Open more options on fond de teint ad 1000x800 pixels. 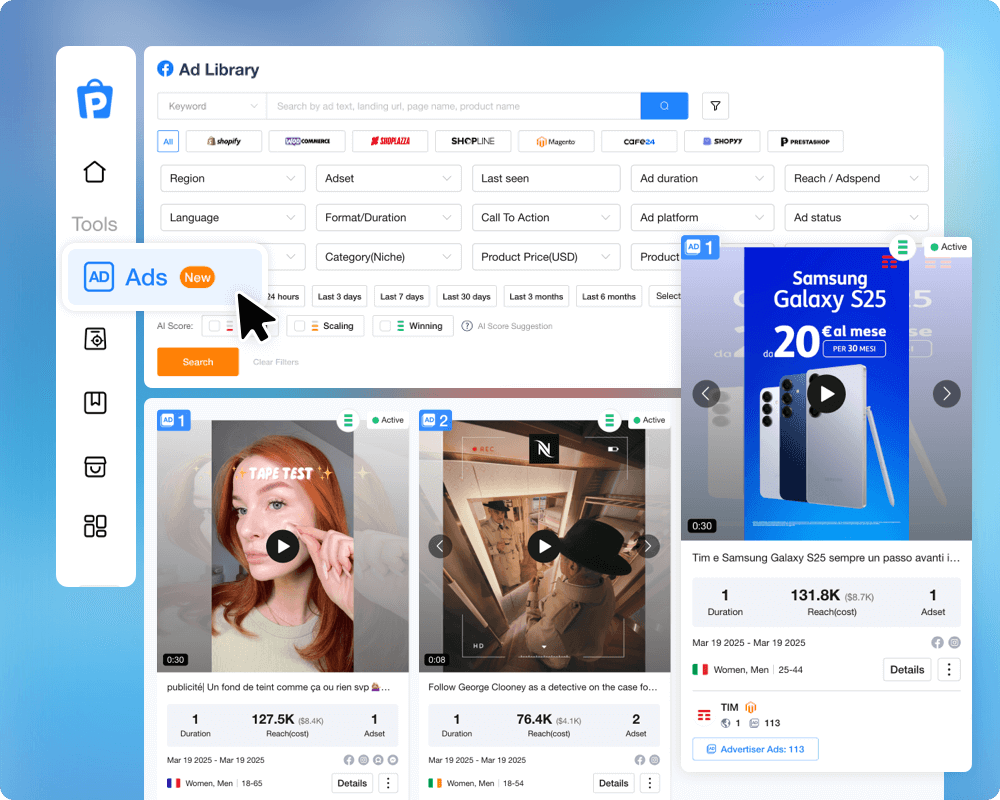tap(388, 783)
